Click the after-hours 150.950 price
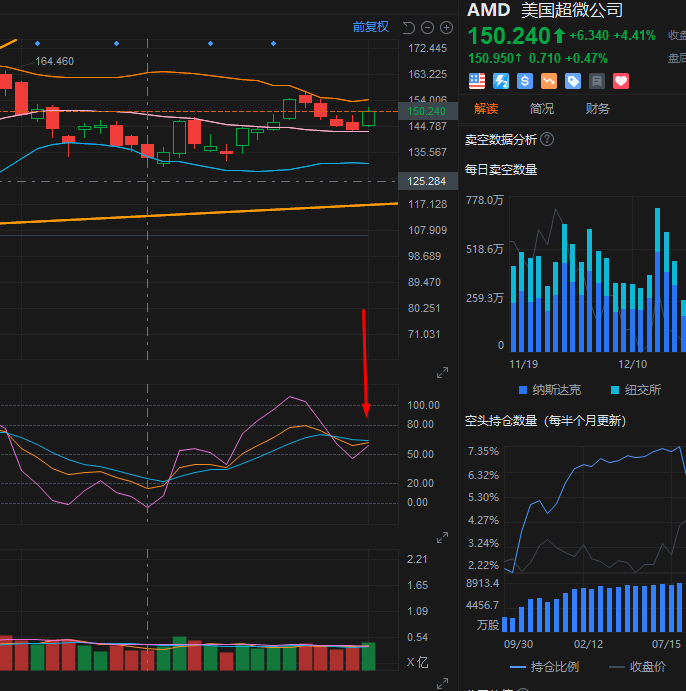 [491, 58]
